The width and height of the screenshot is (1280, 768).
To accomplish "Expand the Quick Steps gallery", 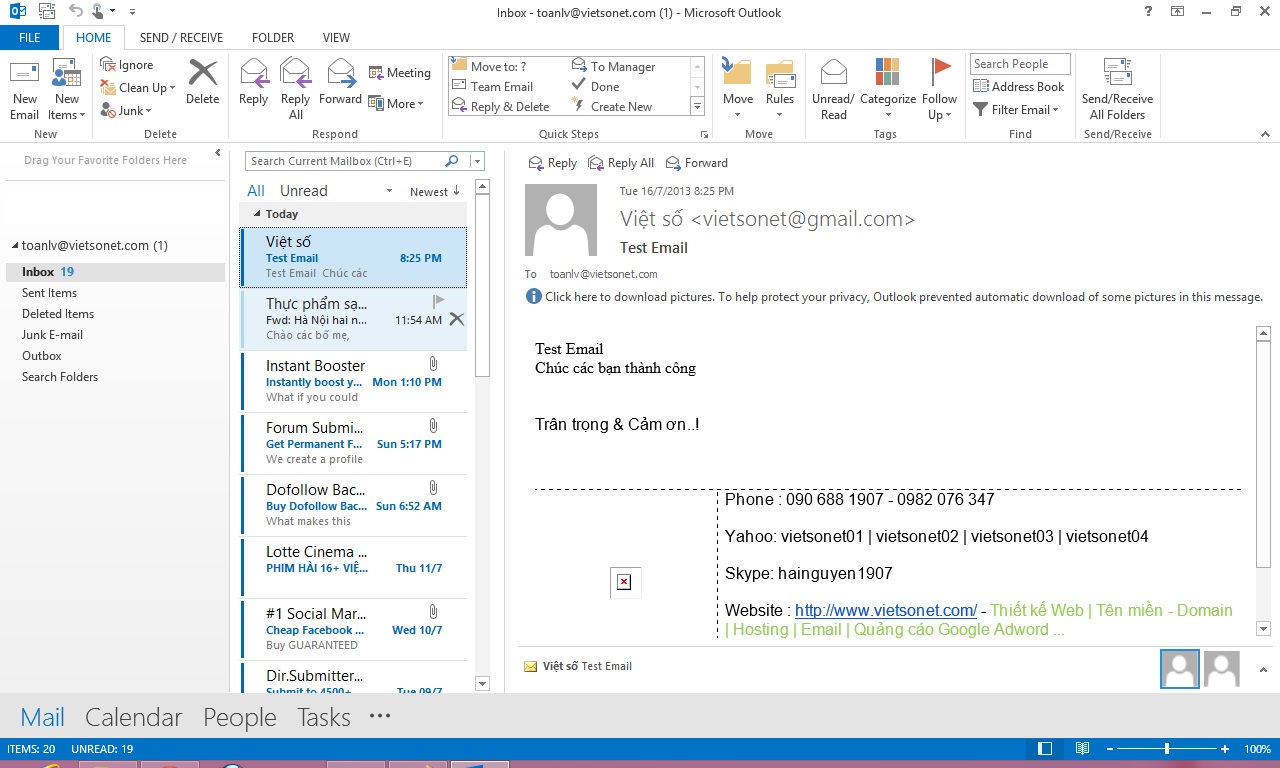I will 697,107.
